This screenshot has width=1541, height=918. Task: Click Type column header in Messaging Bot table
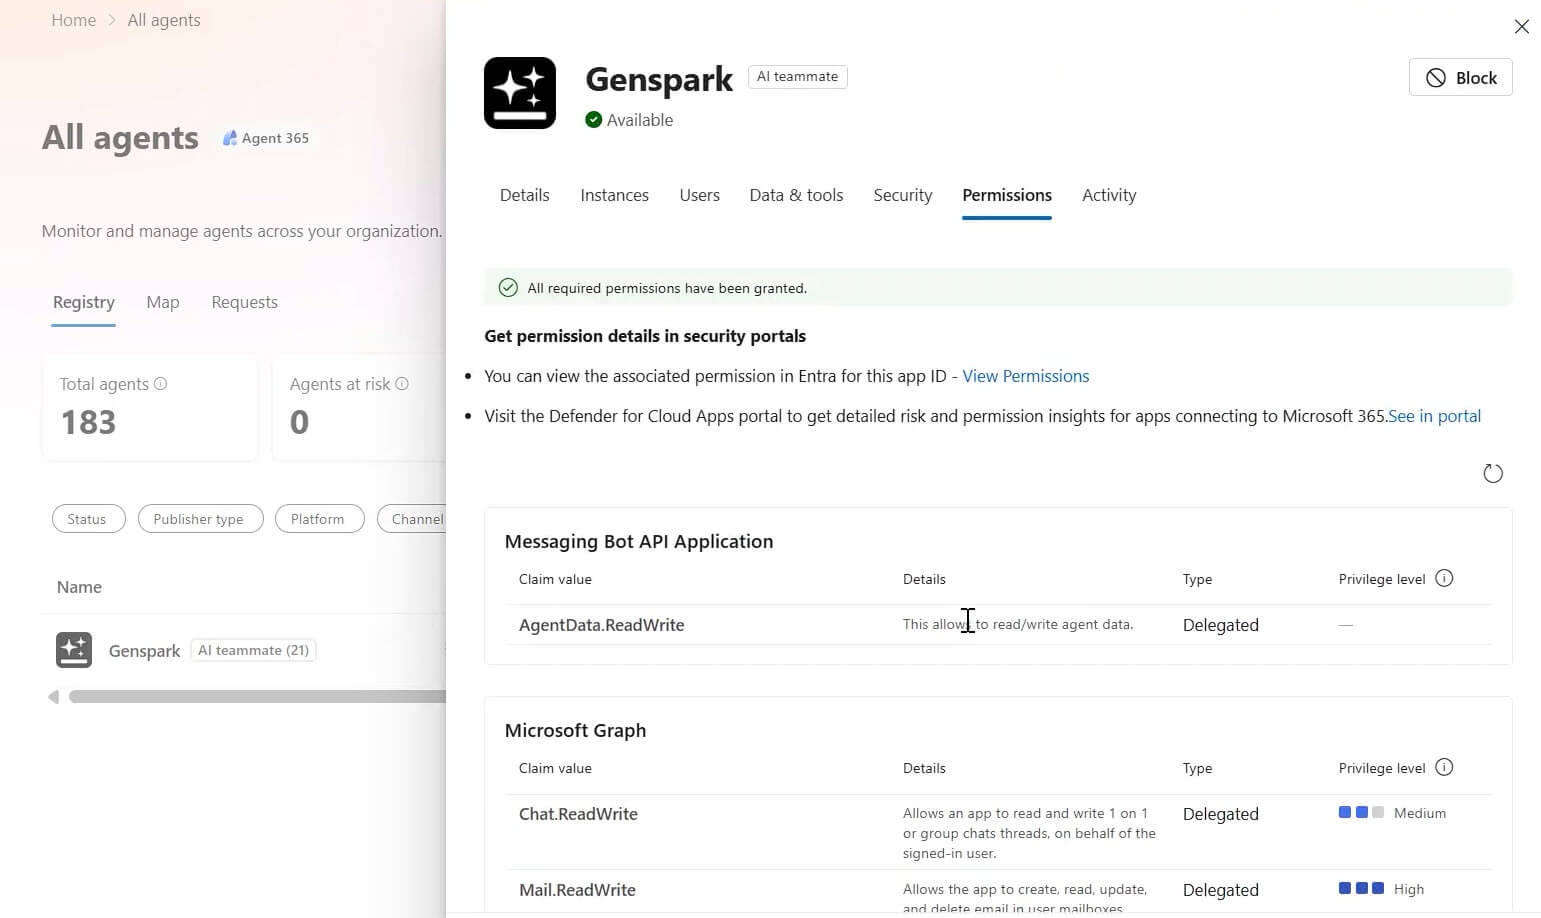click(1197, 579)
